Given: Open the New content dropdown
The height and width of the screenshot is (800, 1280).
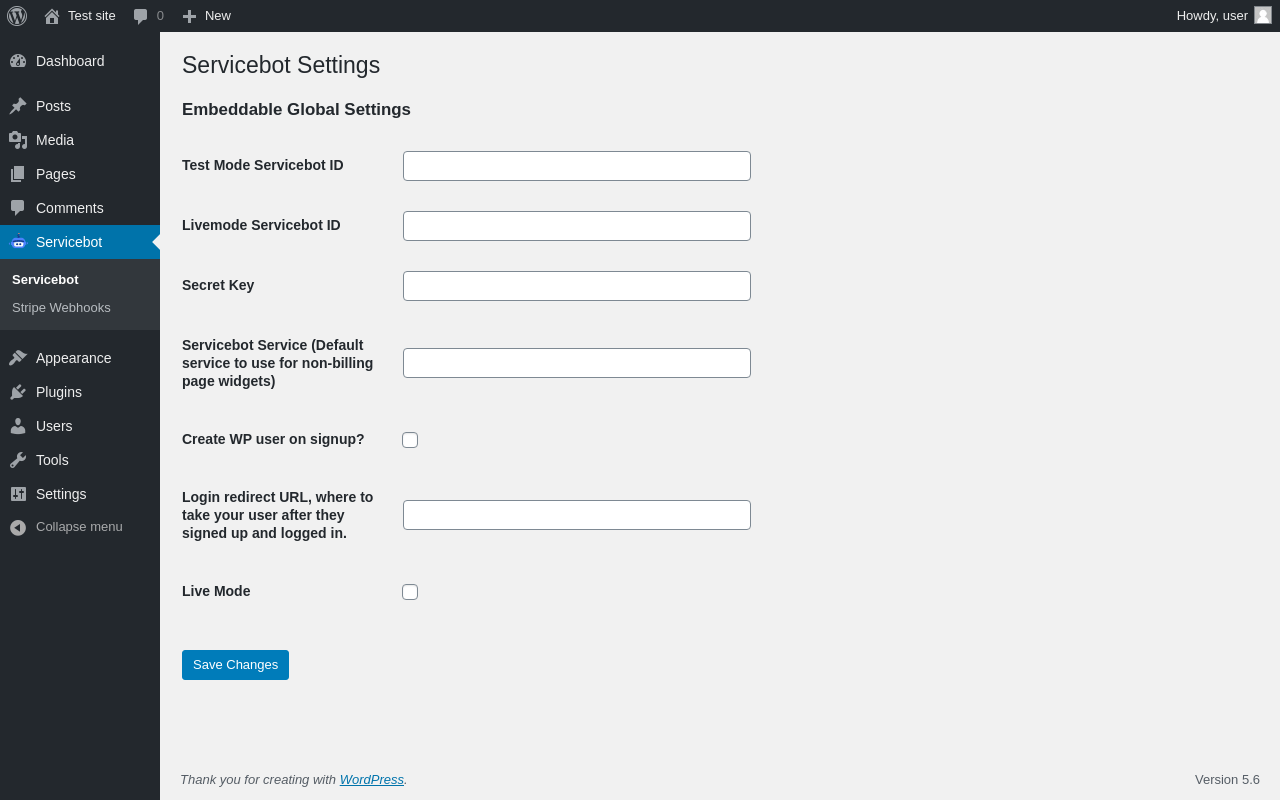Looking at the screenshot, I should tap(206, 16).
